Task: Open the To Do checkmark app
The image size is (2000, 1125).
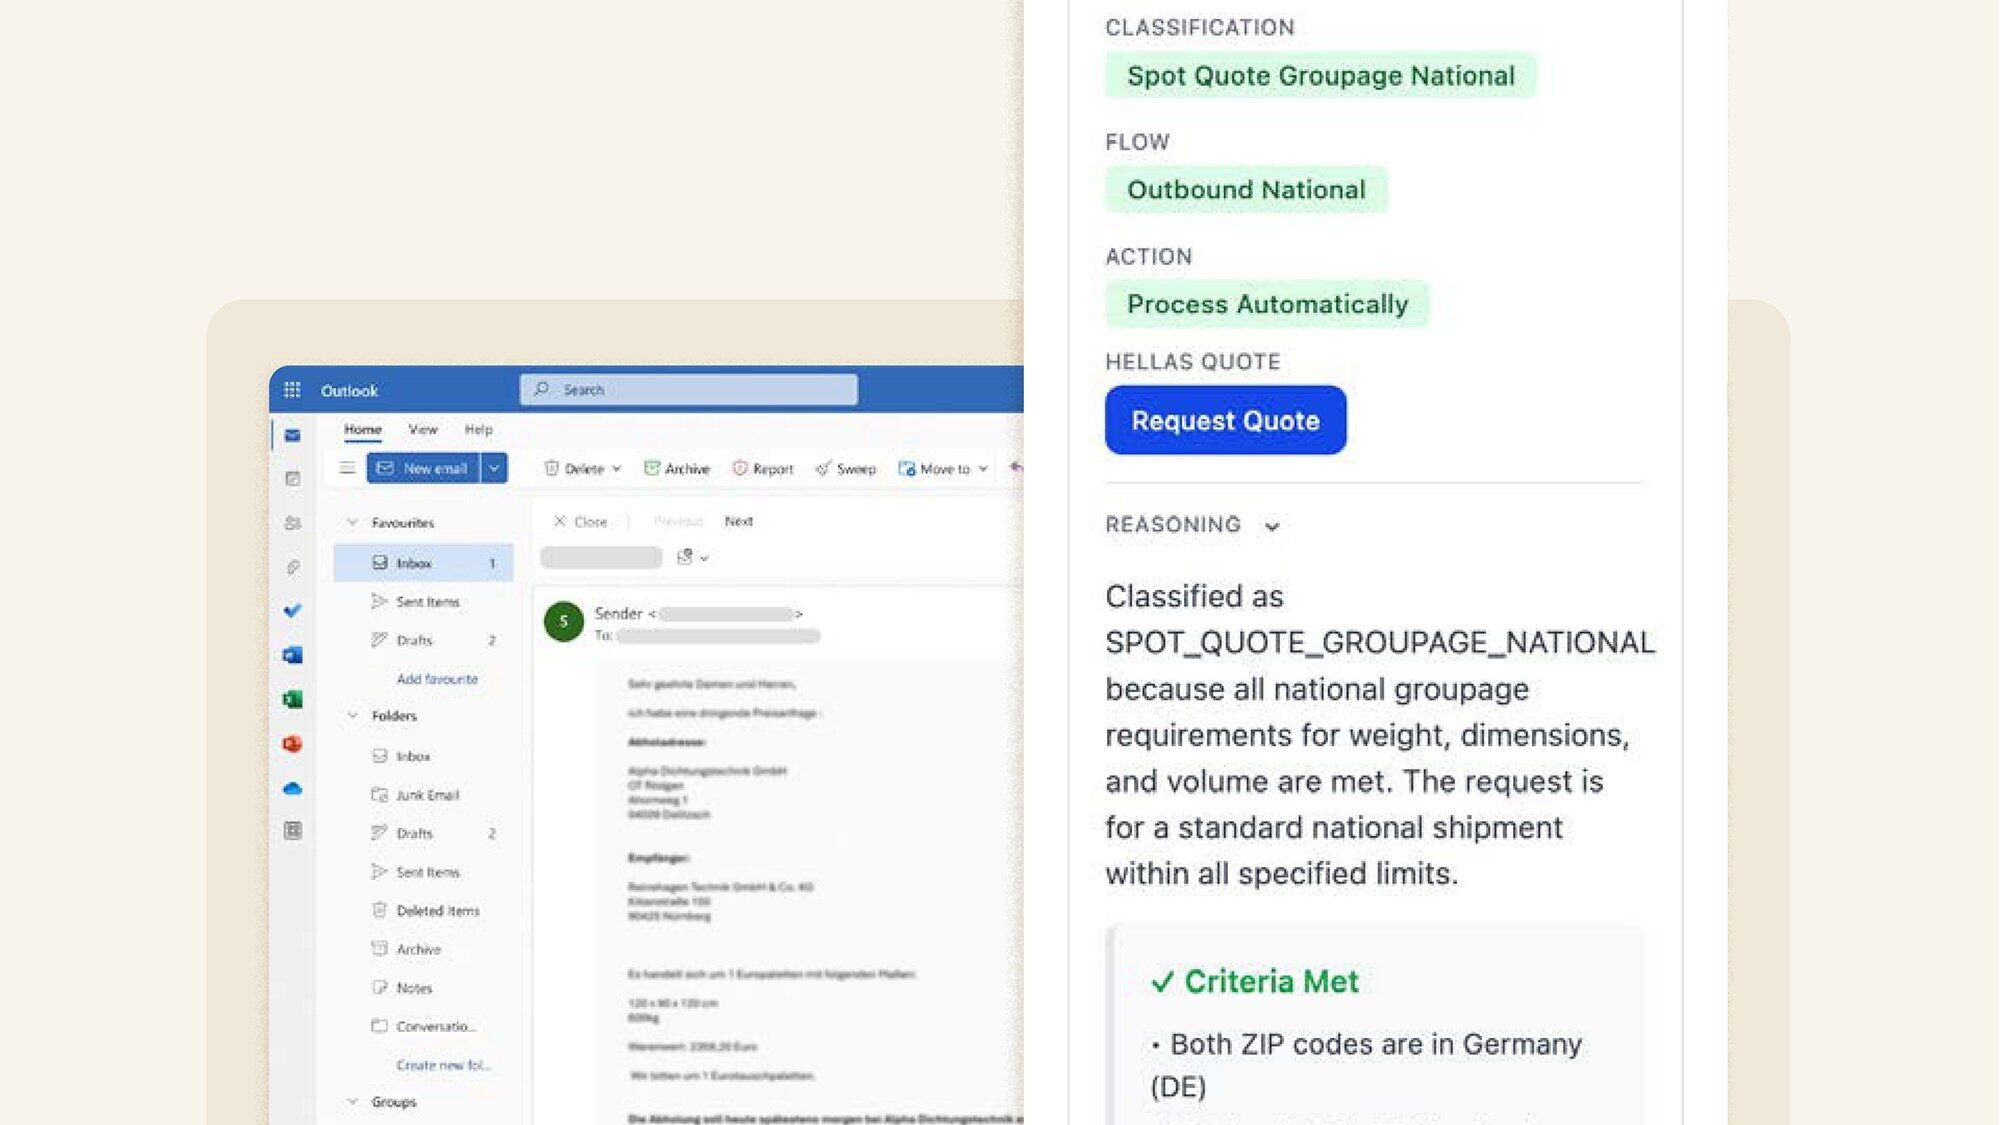Action: (292, 610)
